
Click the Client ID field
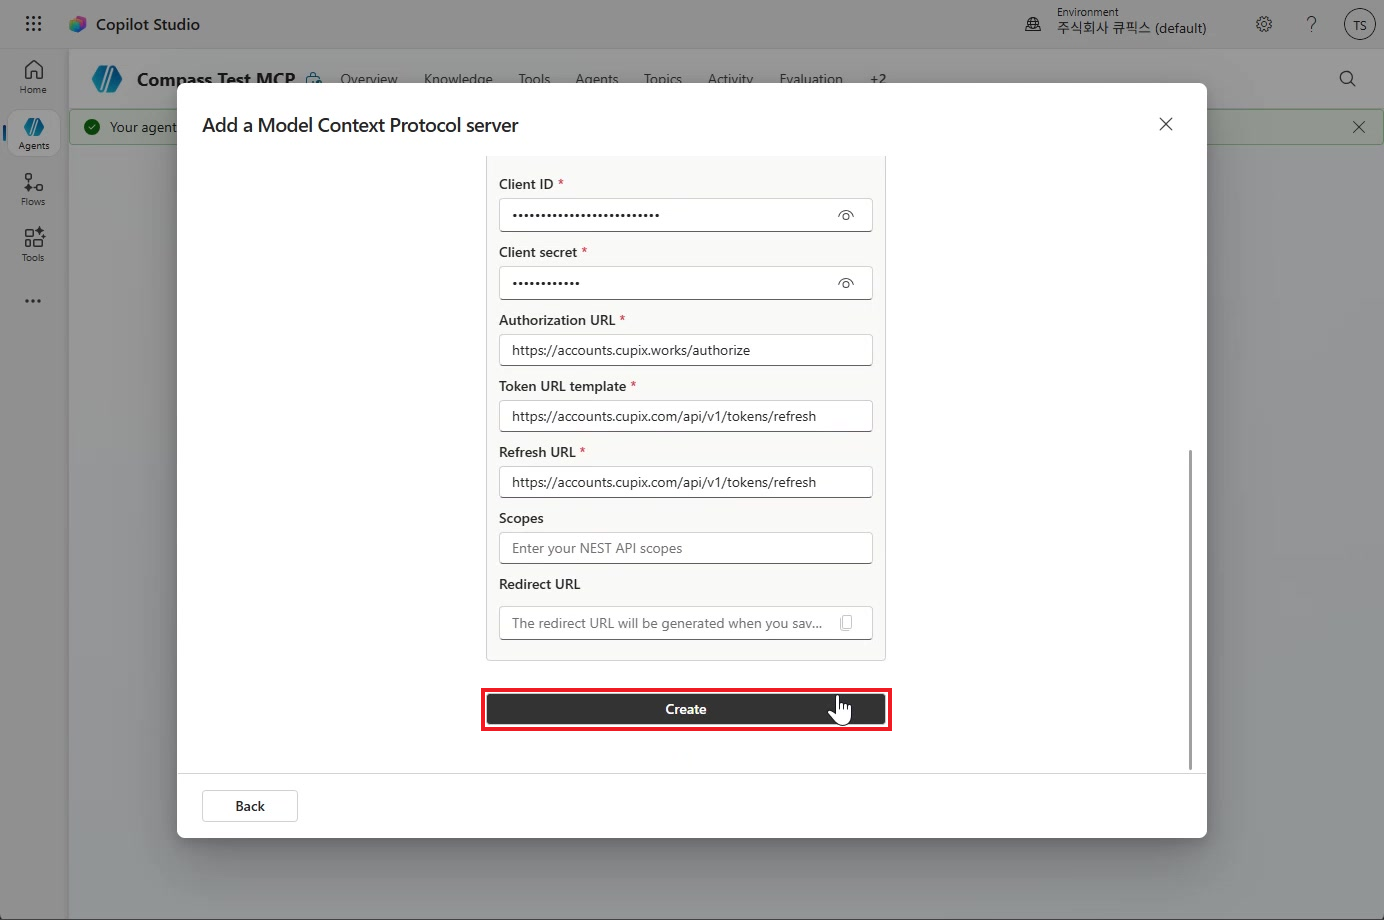(685, 215)
